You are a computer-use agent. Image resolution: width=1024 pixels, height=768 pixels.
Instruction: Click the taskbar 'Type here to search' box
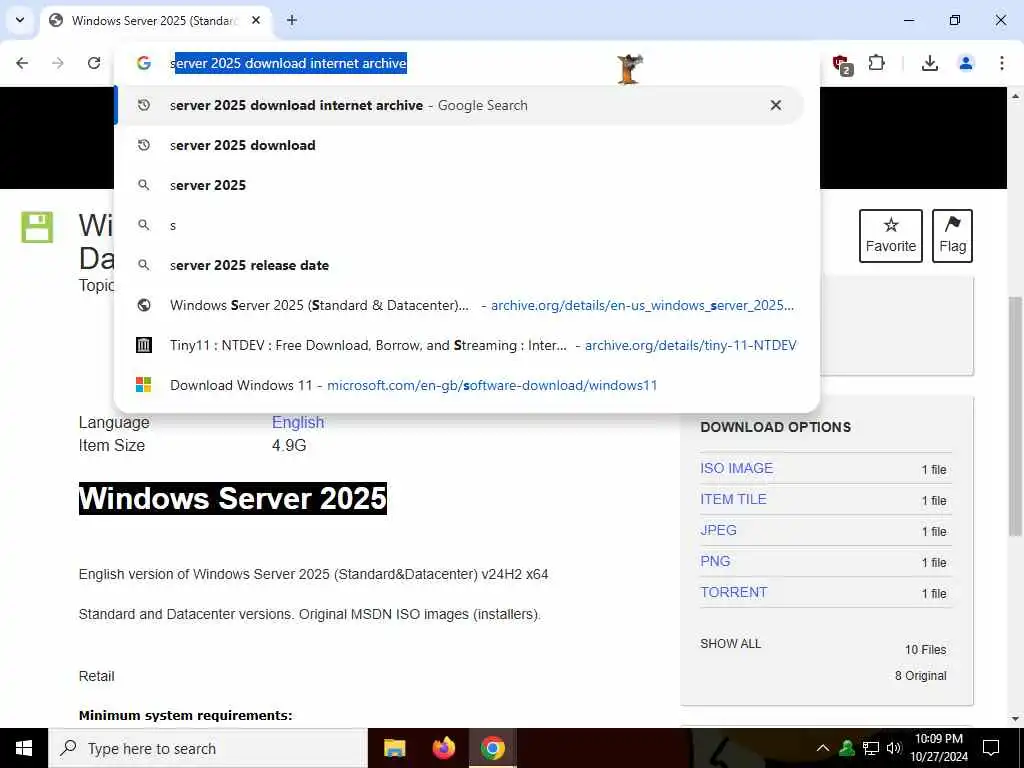point(208,748)
